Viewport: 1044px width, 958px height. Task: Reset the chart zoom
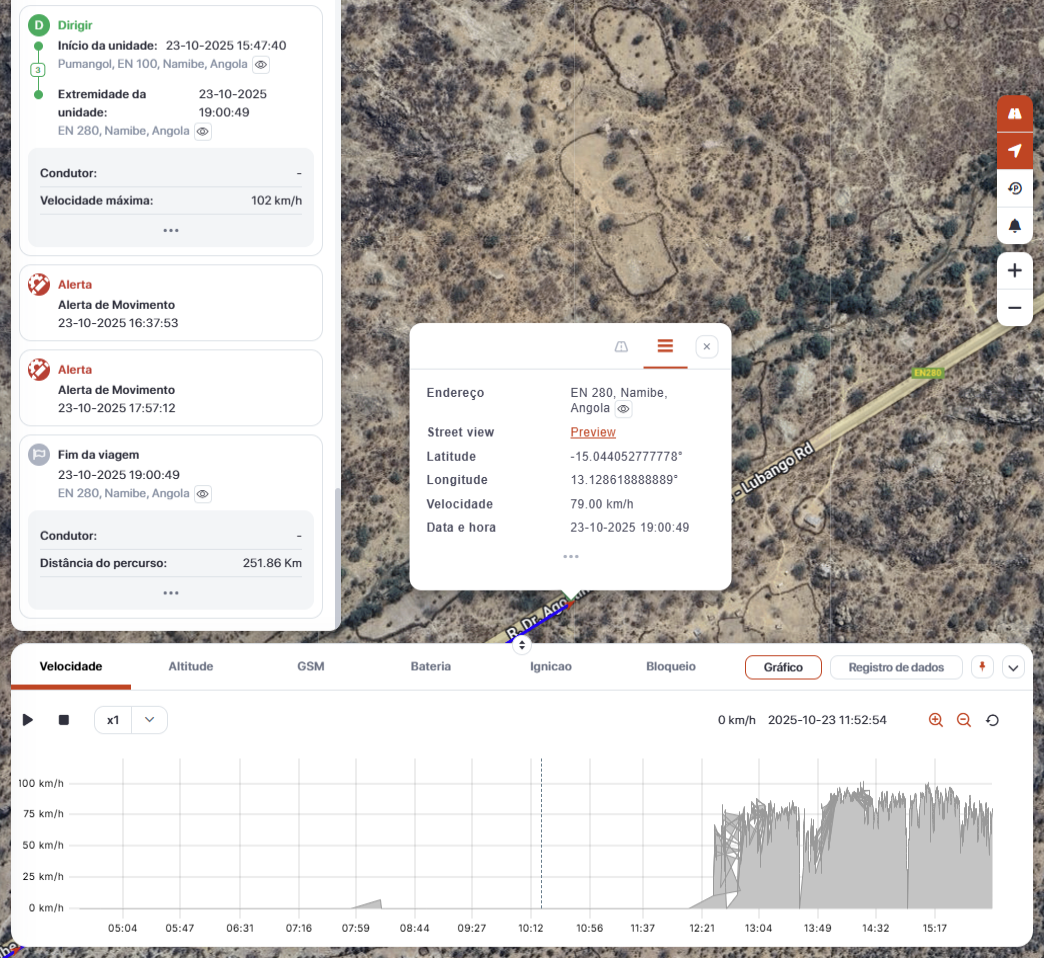[x=993, y=720]
